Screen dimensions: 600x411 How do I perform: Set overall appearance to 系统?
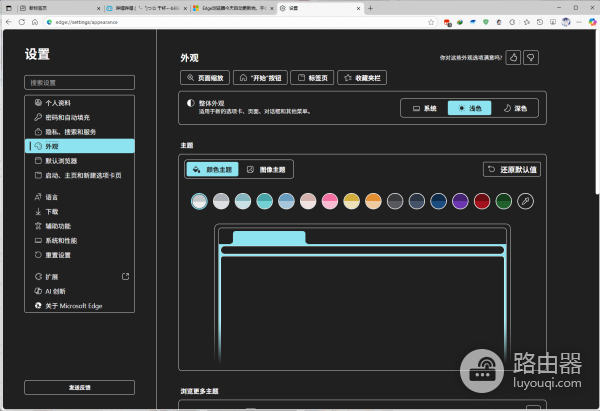pyautogui.click(x=424, y=108)
